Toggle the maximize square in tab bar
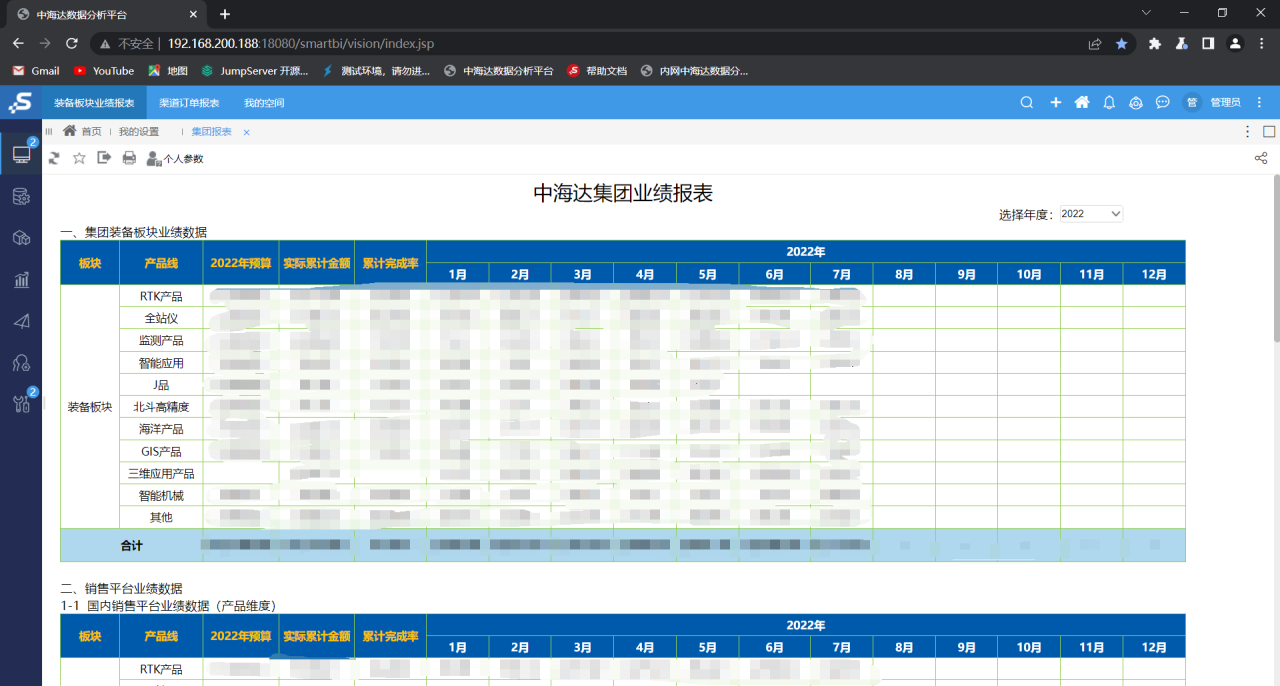 pyautogui.click(x=1269, y=131)
